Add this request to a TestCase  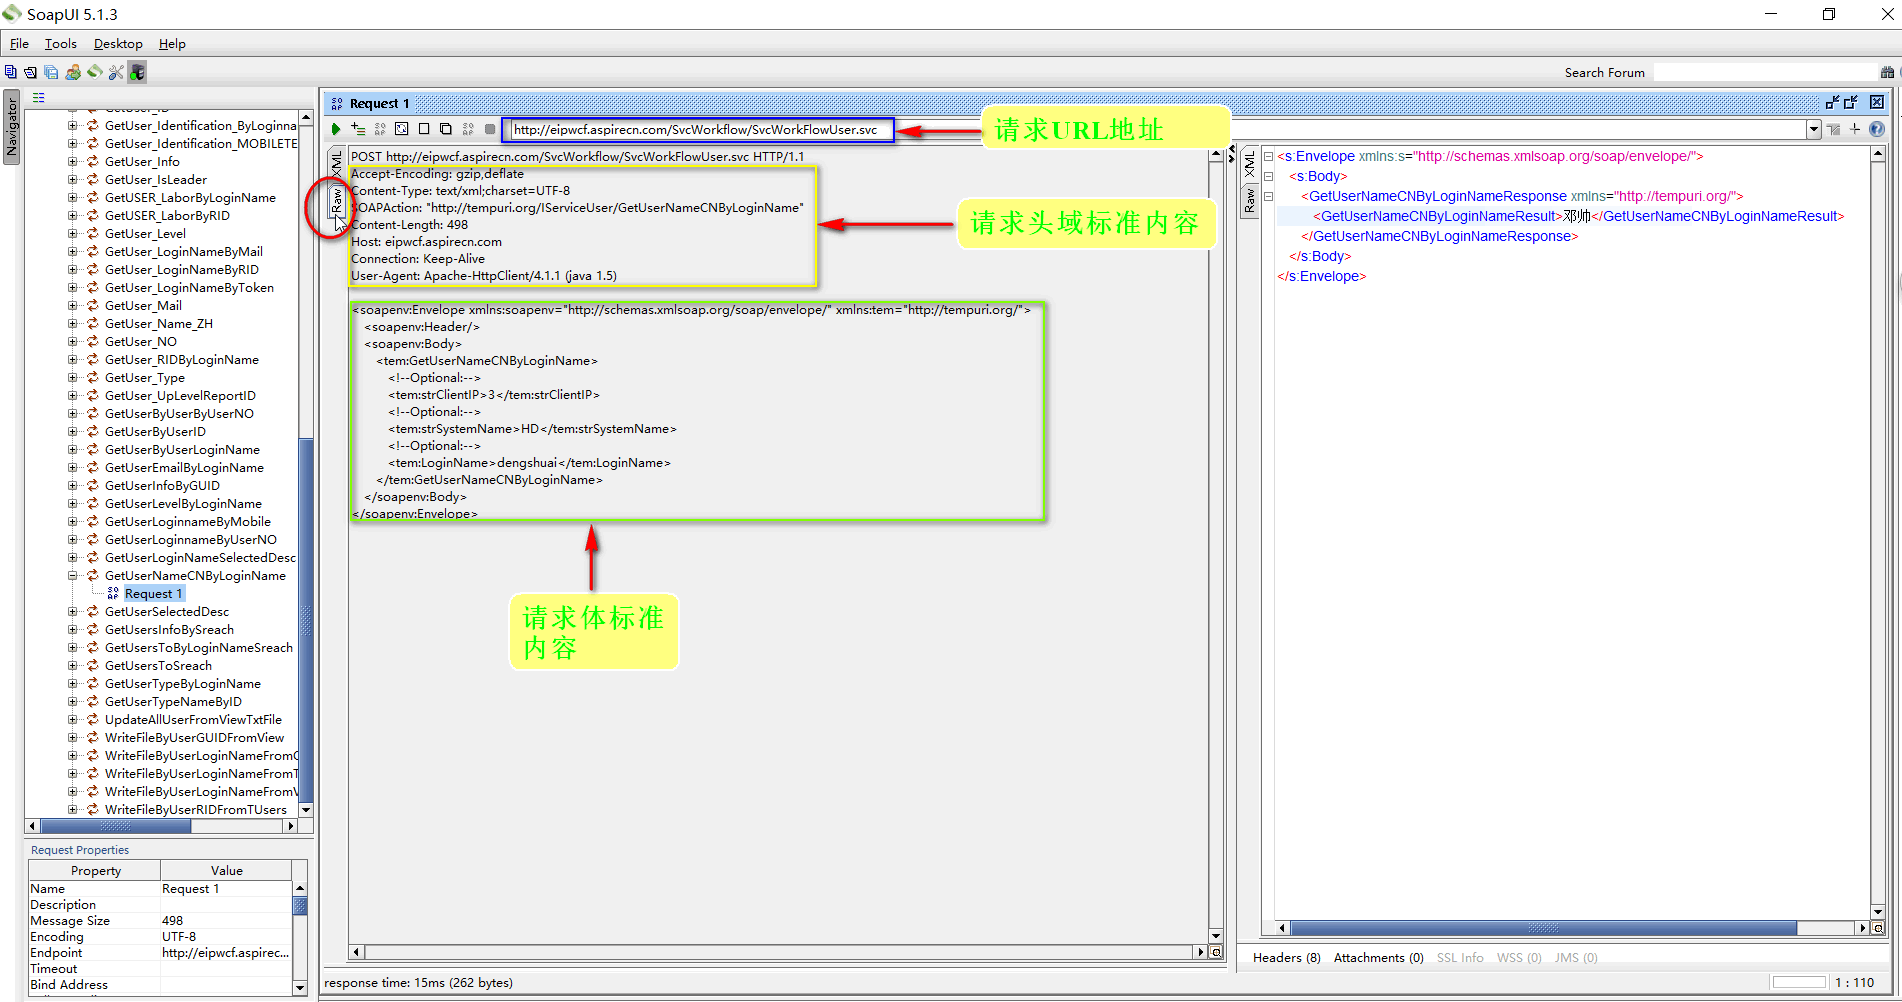[x=357, y=128]
